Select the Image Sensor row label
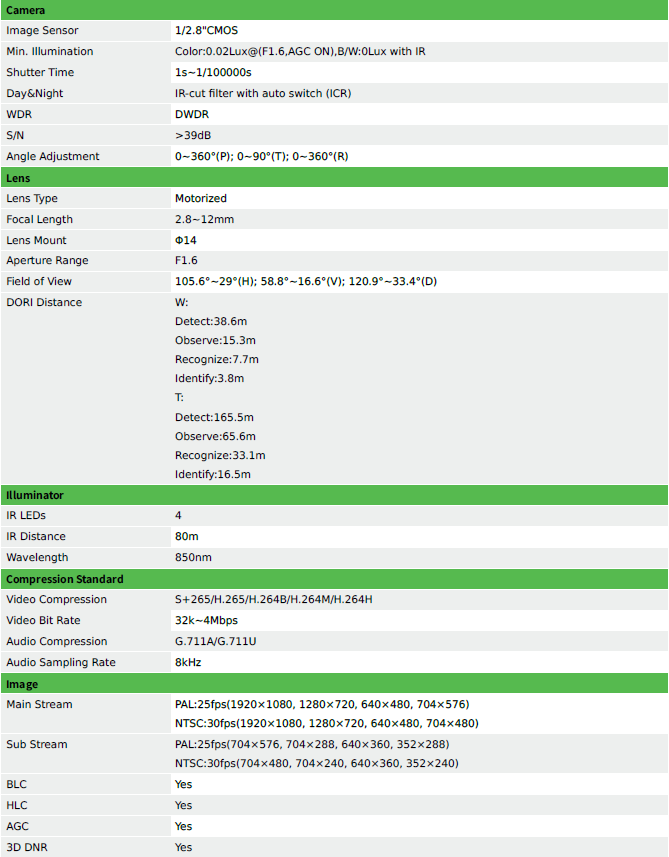669x857 pixels. coord(42,31)
